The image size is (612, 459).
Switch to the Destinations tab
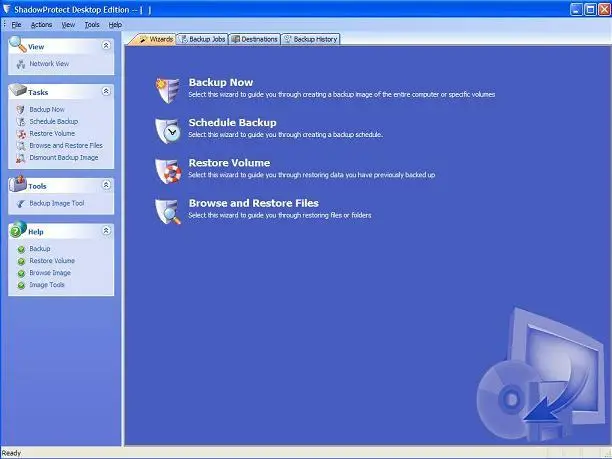pos(254,39)
